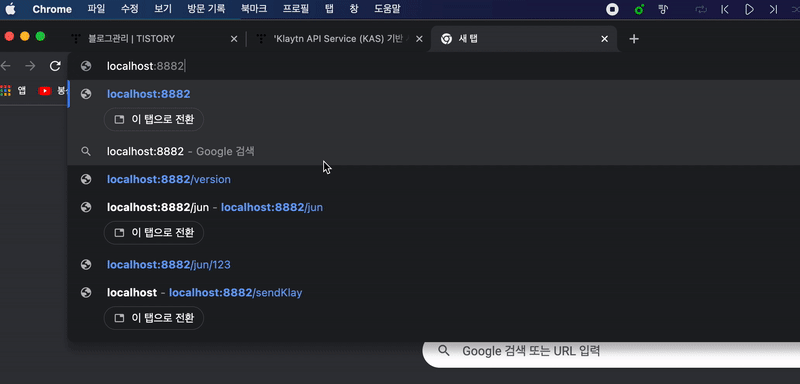Click the Chrome favicon on 새 탭
Image resolution: width=800 pixels, height=384 pixels.
click(x=446, y=39)
